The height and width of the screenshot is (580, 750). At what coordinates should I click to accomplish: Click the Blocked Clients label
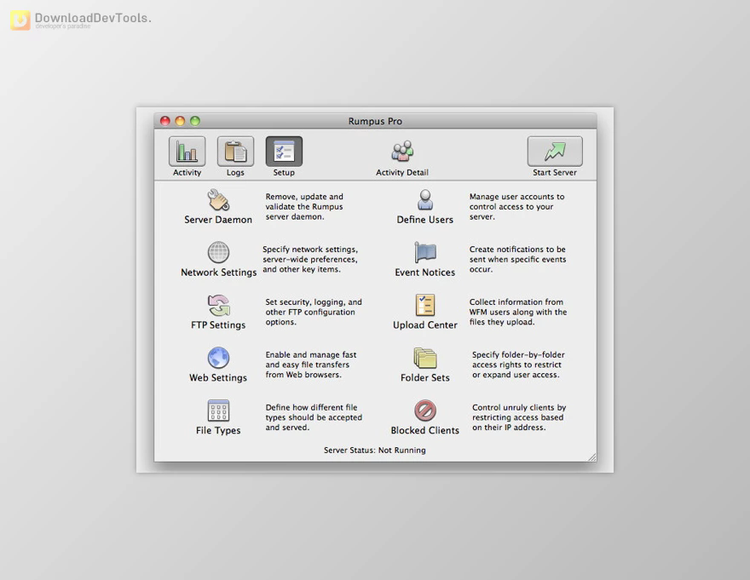coord(425,430)
